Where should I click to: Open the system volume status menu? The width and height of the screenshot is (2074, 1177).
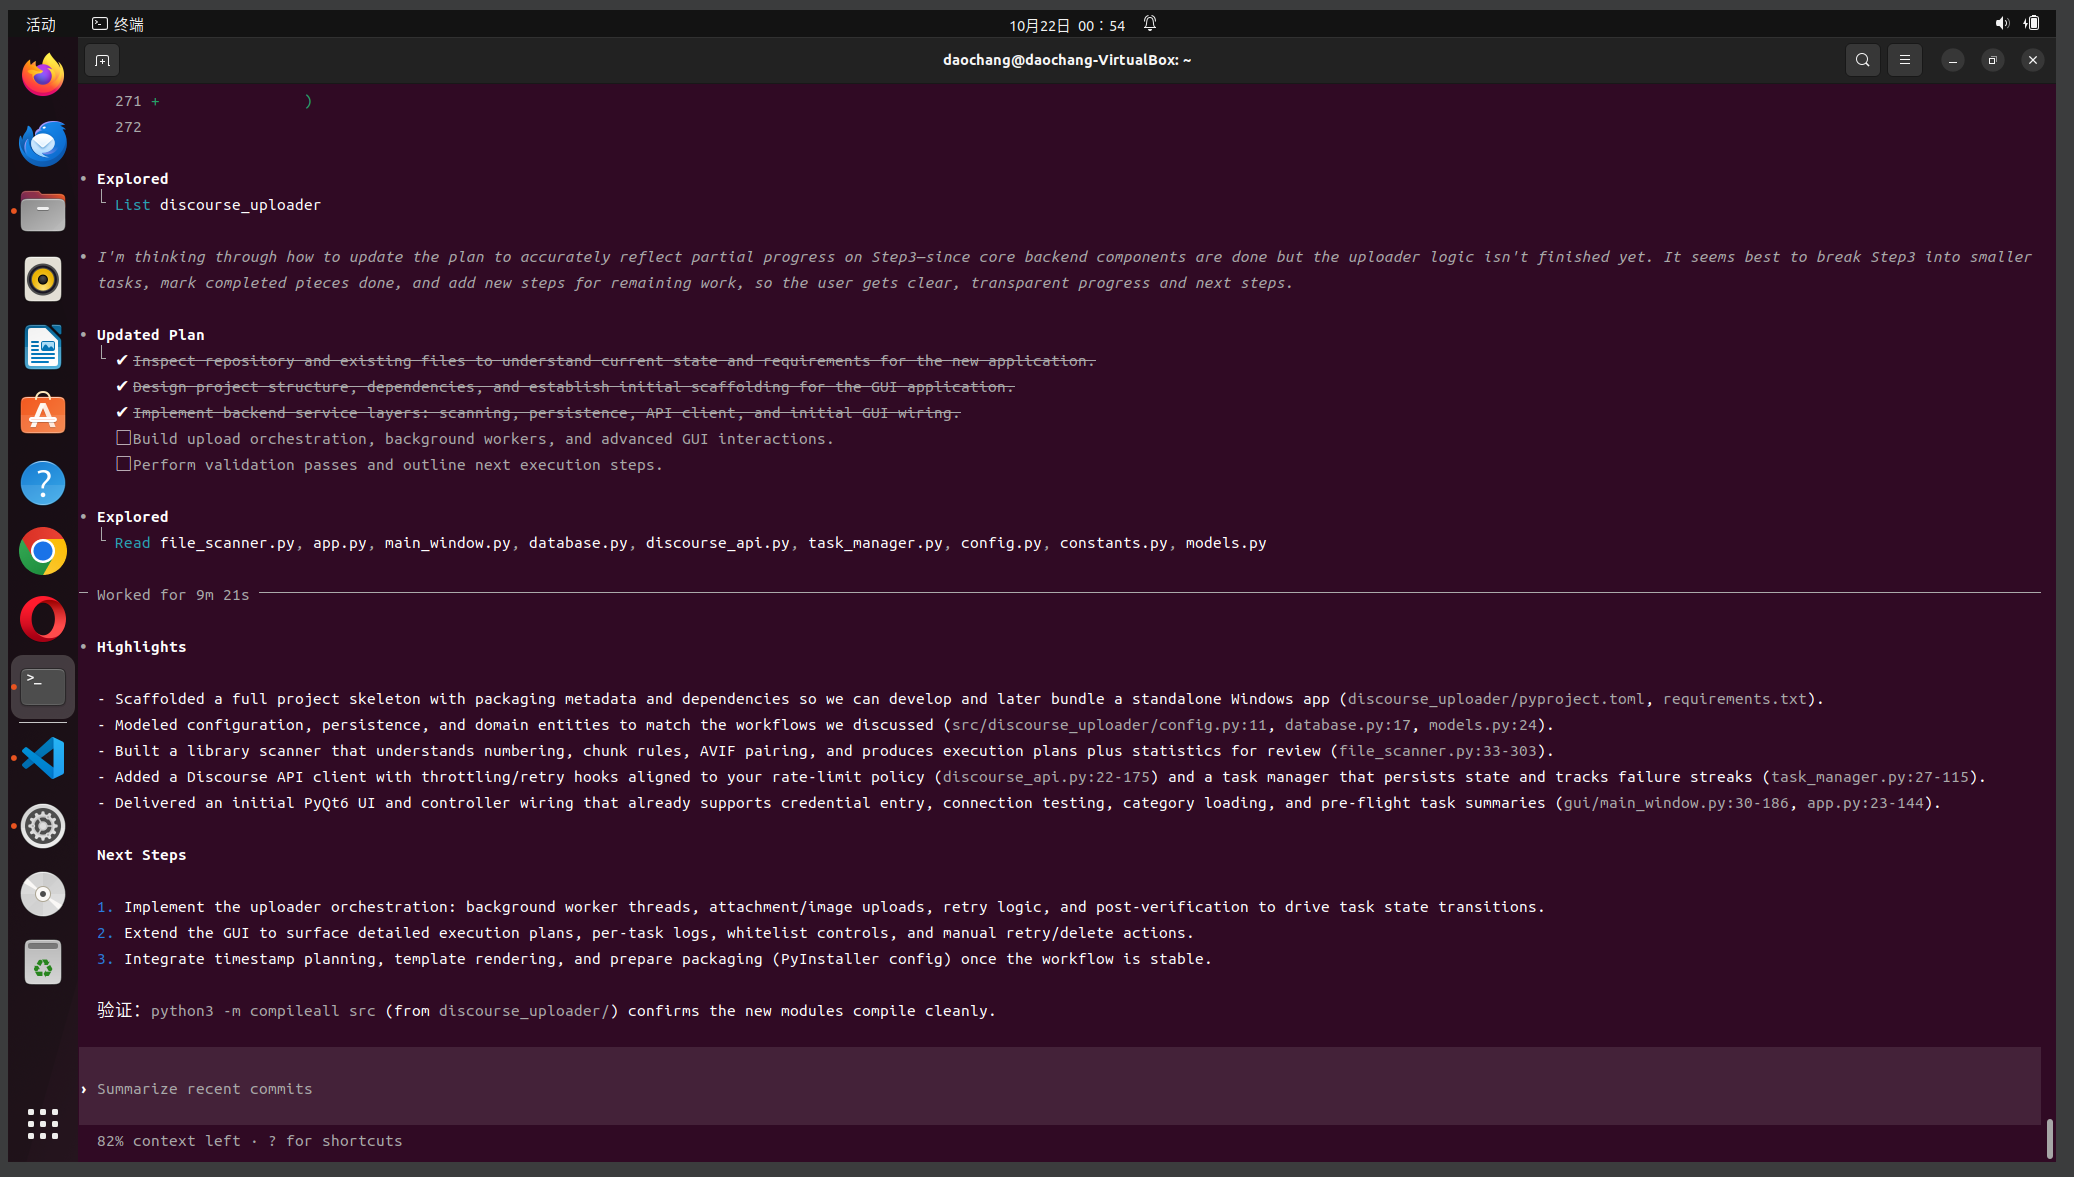pyautogui.click(x=2002, y=24)
